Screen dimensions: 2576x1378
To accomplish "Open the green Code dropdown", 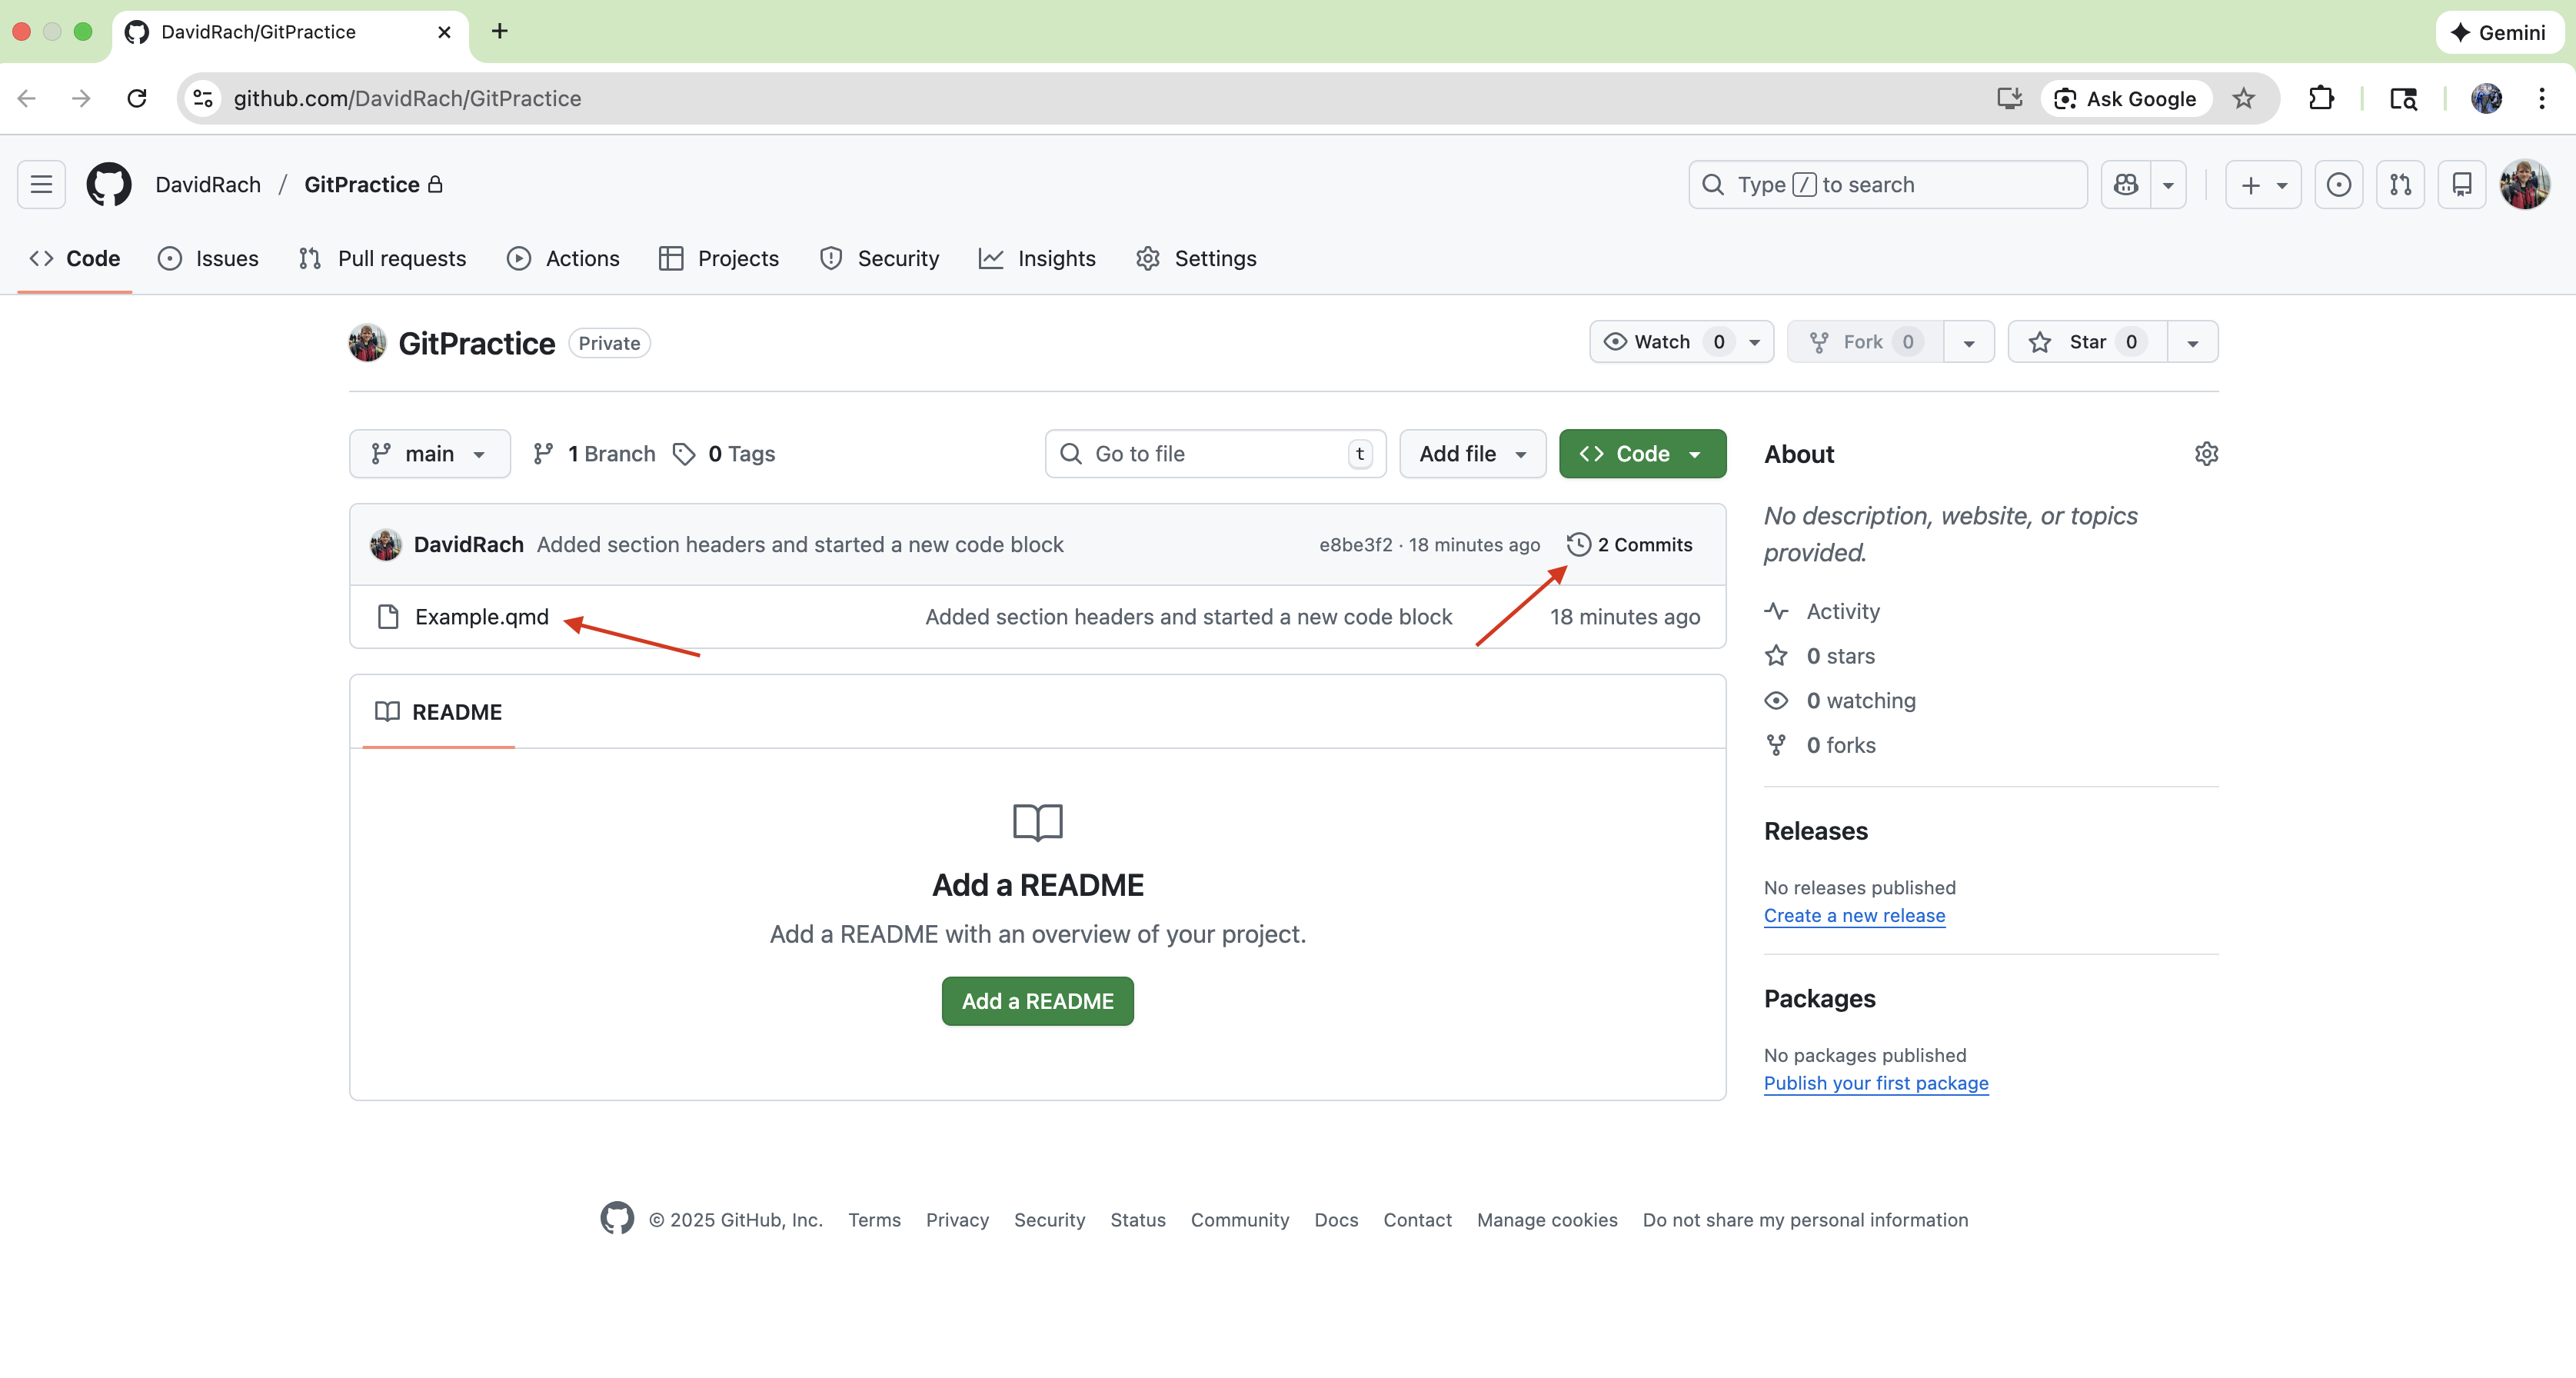I will (x=1642, y=454).
